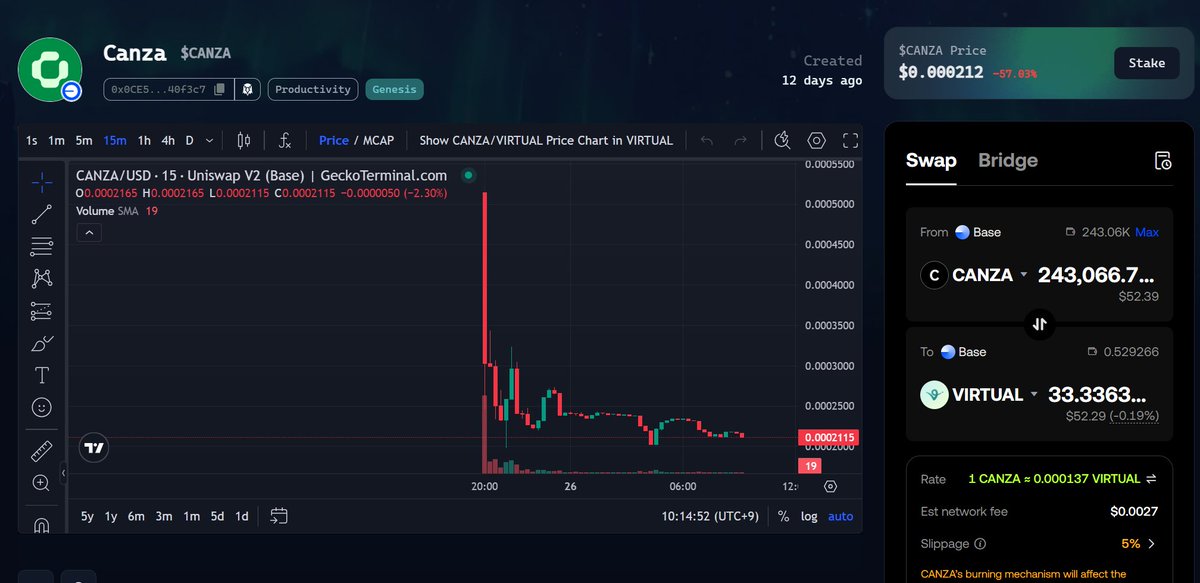Click Max to use full balance
The height and width of the screenshot is (583, 1200).
[1147, 232]
